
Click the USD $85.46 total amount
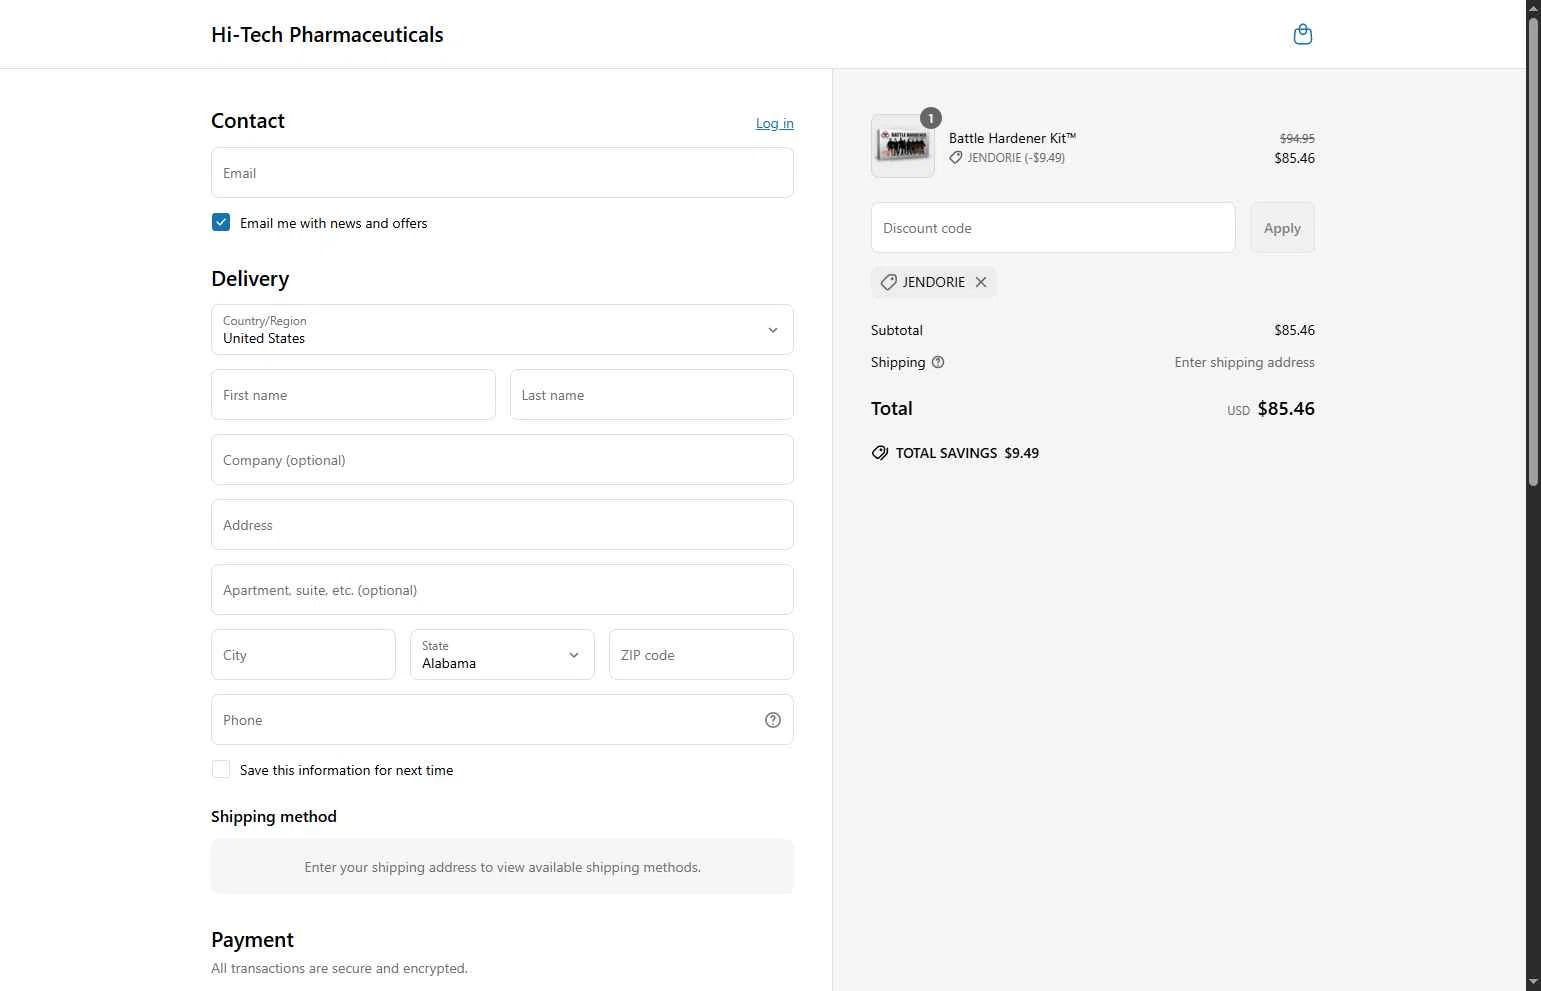click(x=1271, y=409)
